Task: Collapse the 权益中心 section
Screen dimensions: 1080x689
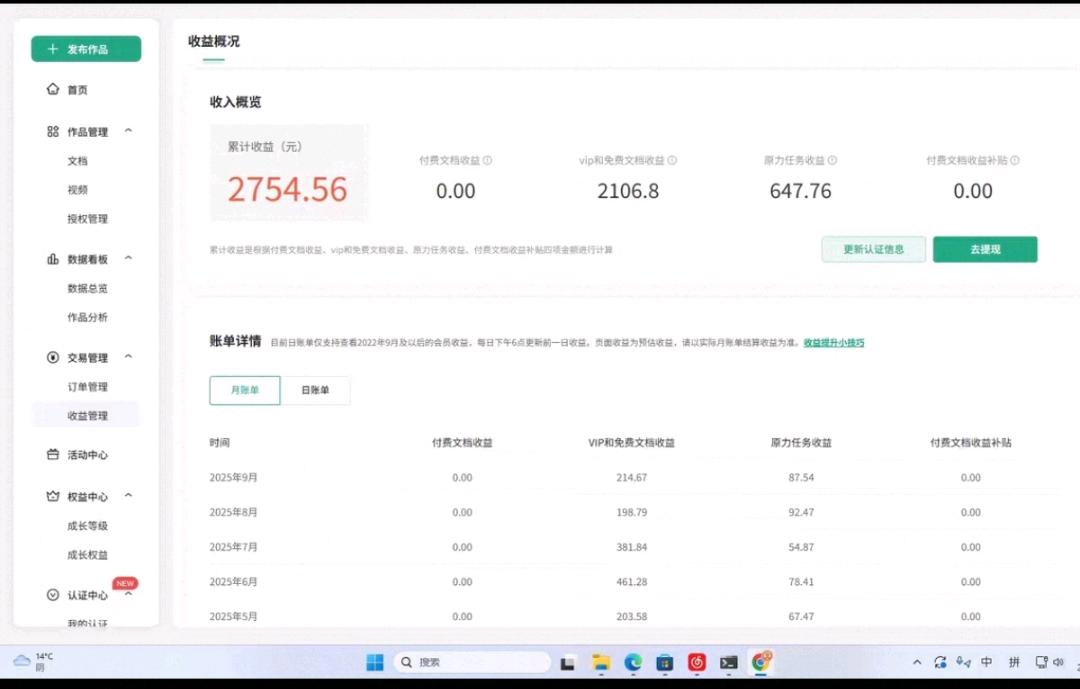Action: coord(127,495)
